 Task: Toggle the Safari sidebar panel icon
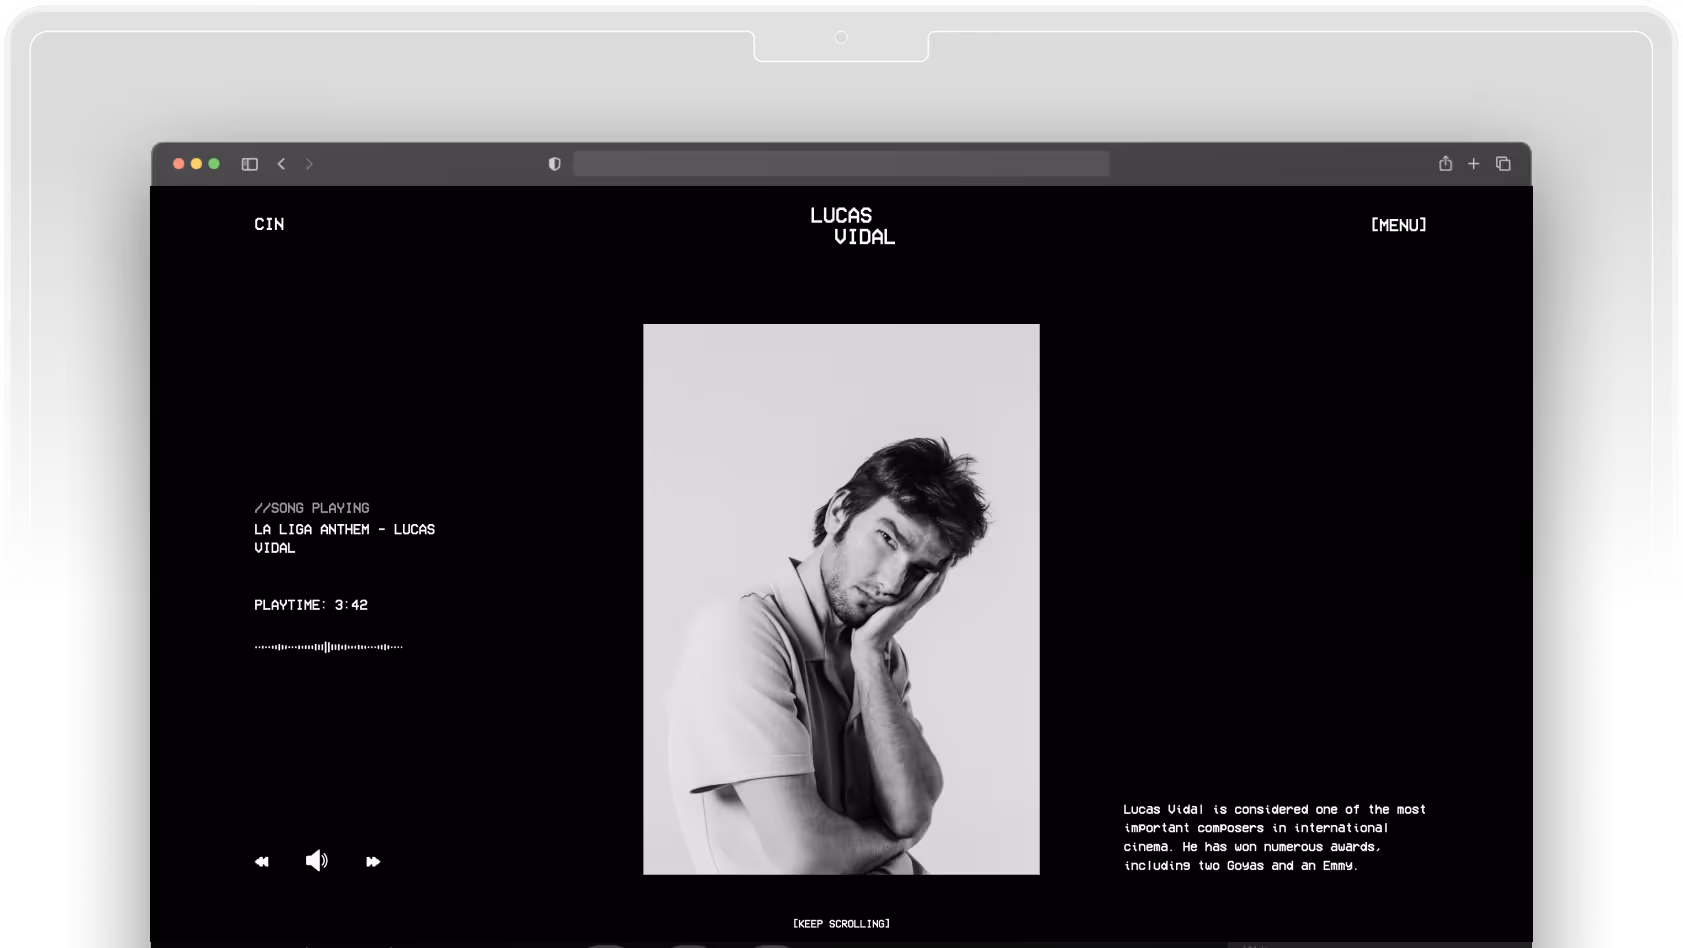[x=250, y=164]
